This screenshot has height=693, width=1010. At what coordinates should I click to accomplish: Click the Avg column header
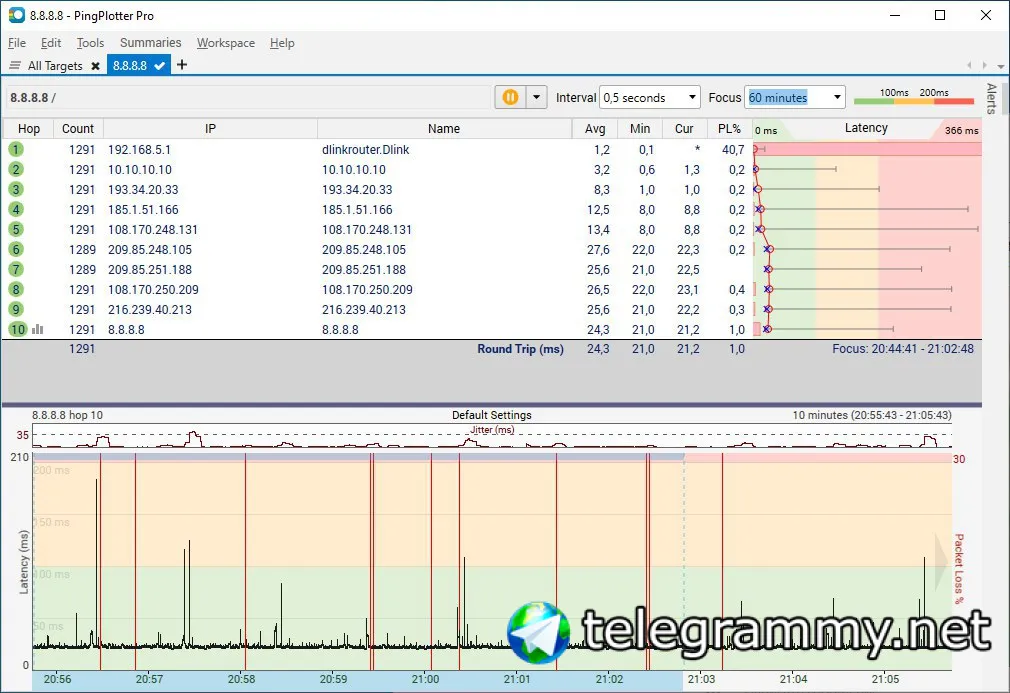pos(595,129)
